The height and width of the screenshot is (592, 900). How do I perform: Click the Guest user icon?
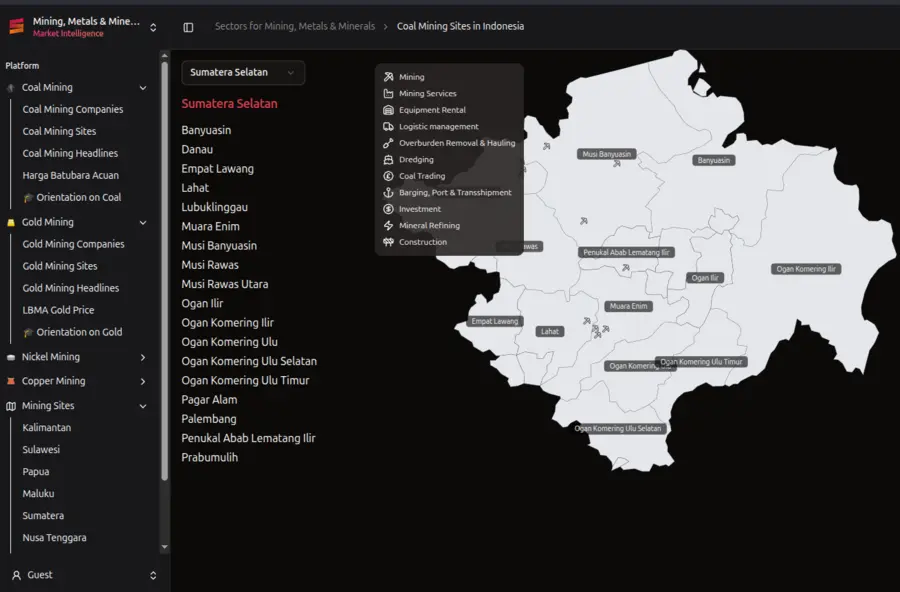tap(17, 575)
